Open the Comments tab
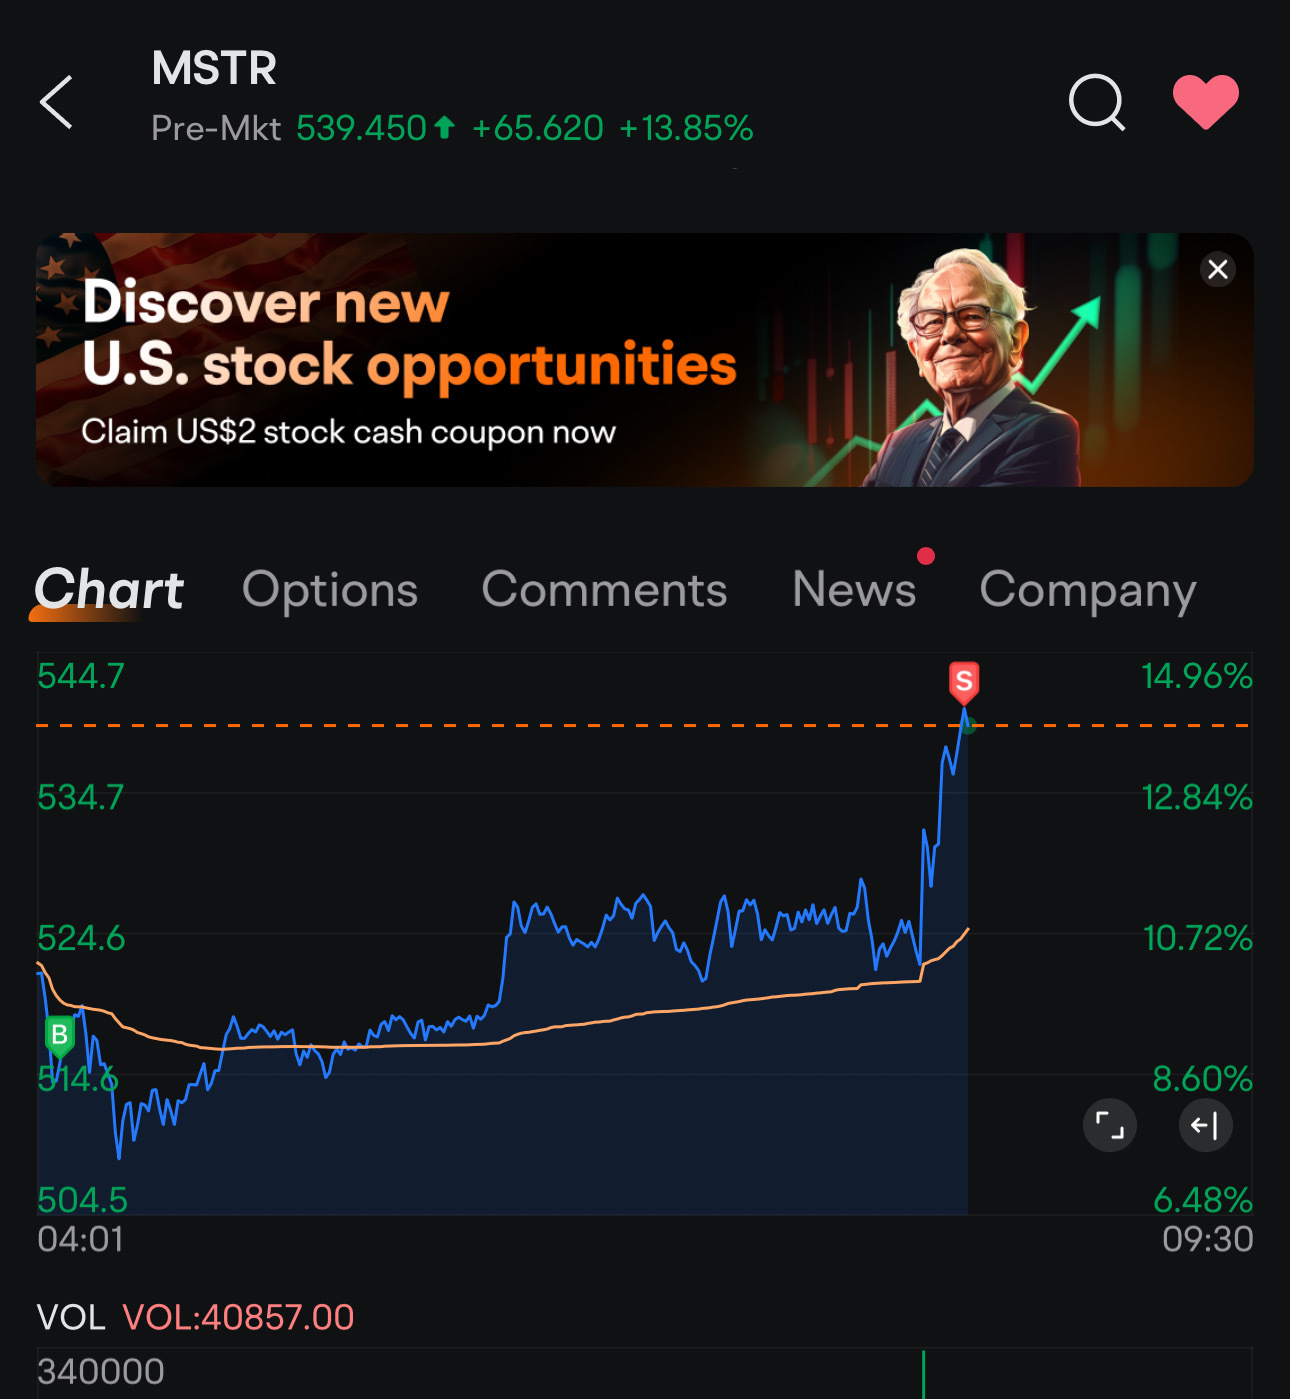Image resolution: width=1290 pixels, height=1399 pixels. (604, 589)
